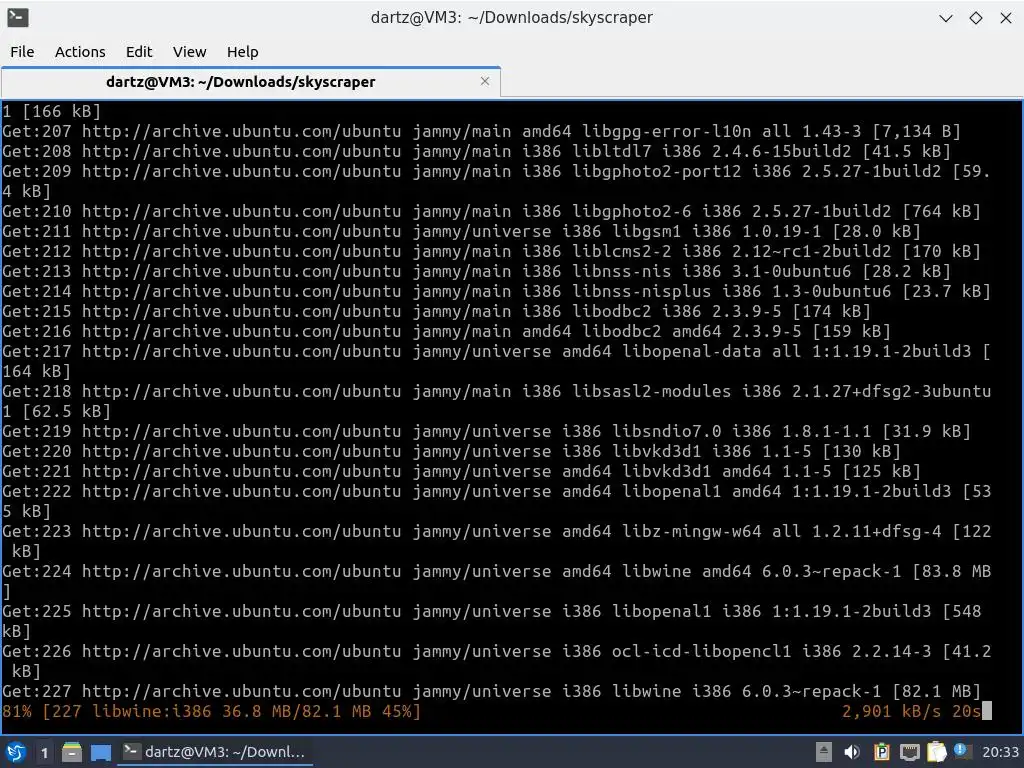Click the Get:225 libopenal1 i386 line

(x=492, y=621)
